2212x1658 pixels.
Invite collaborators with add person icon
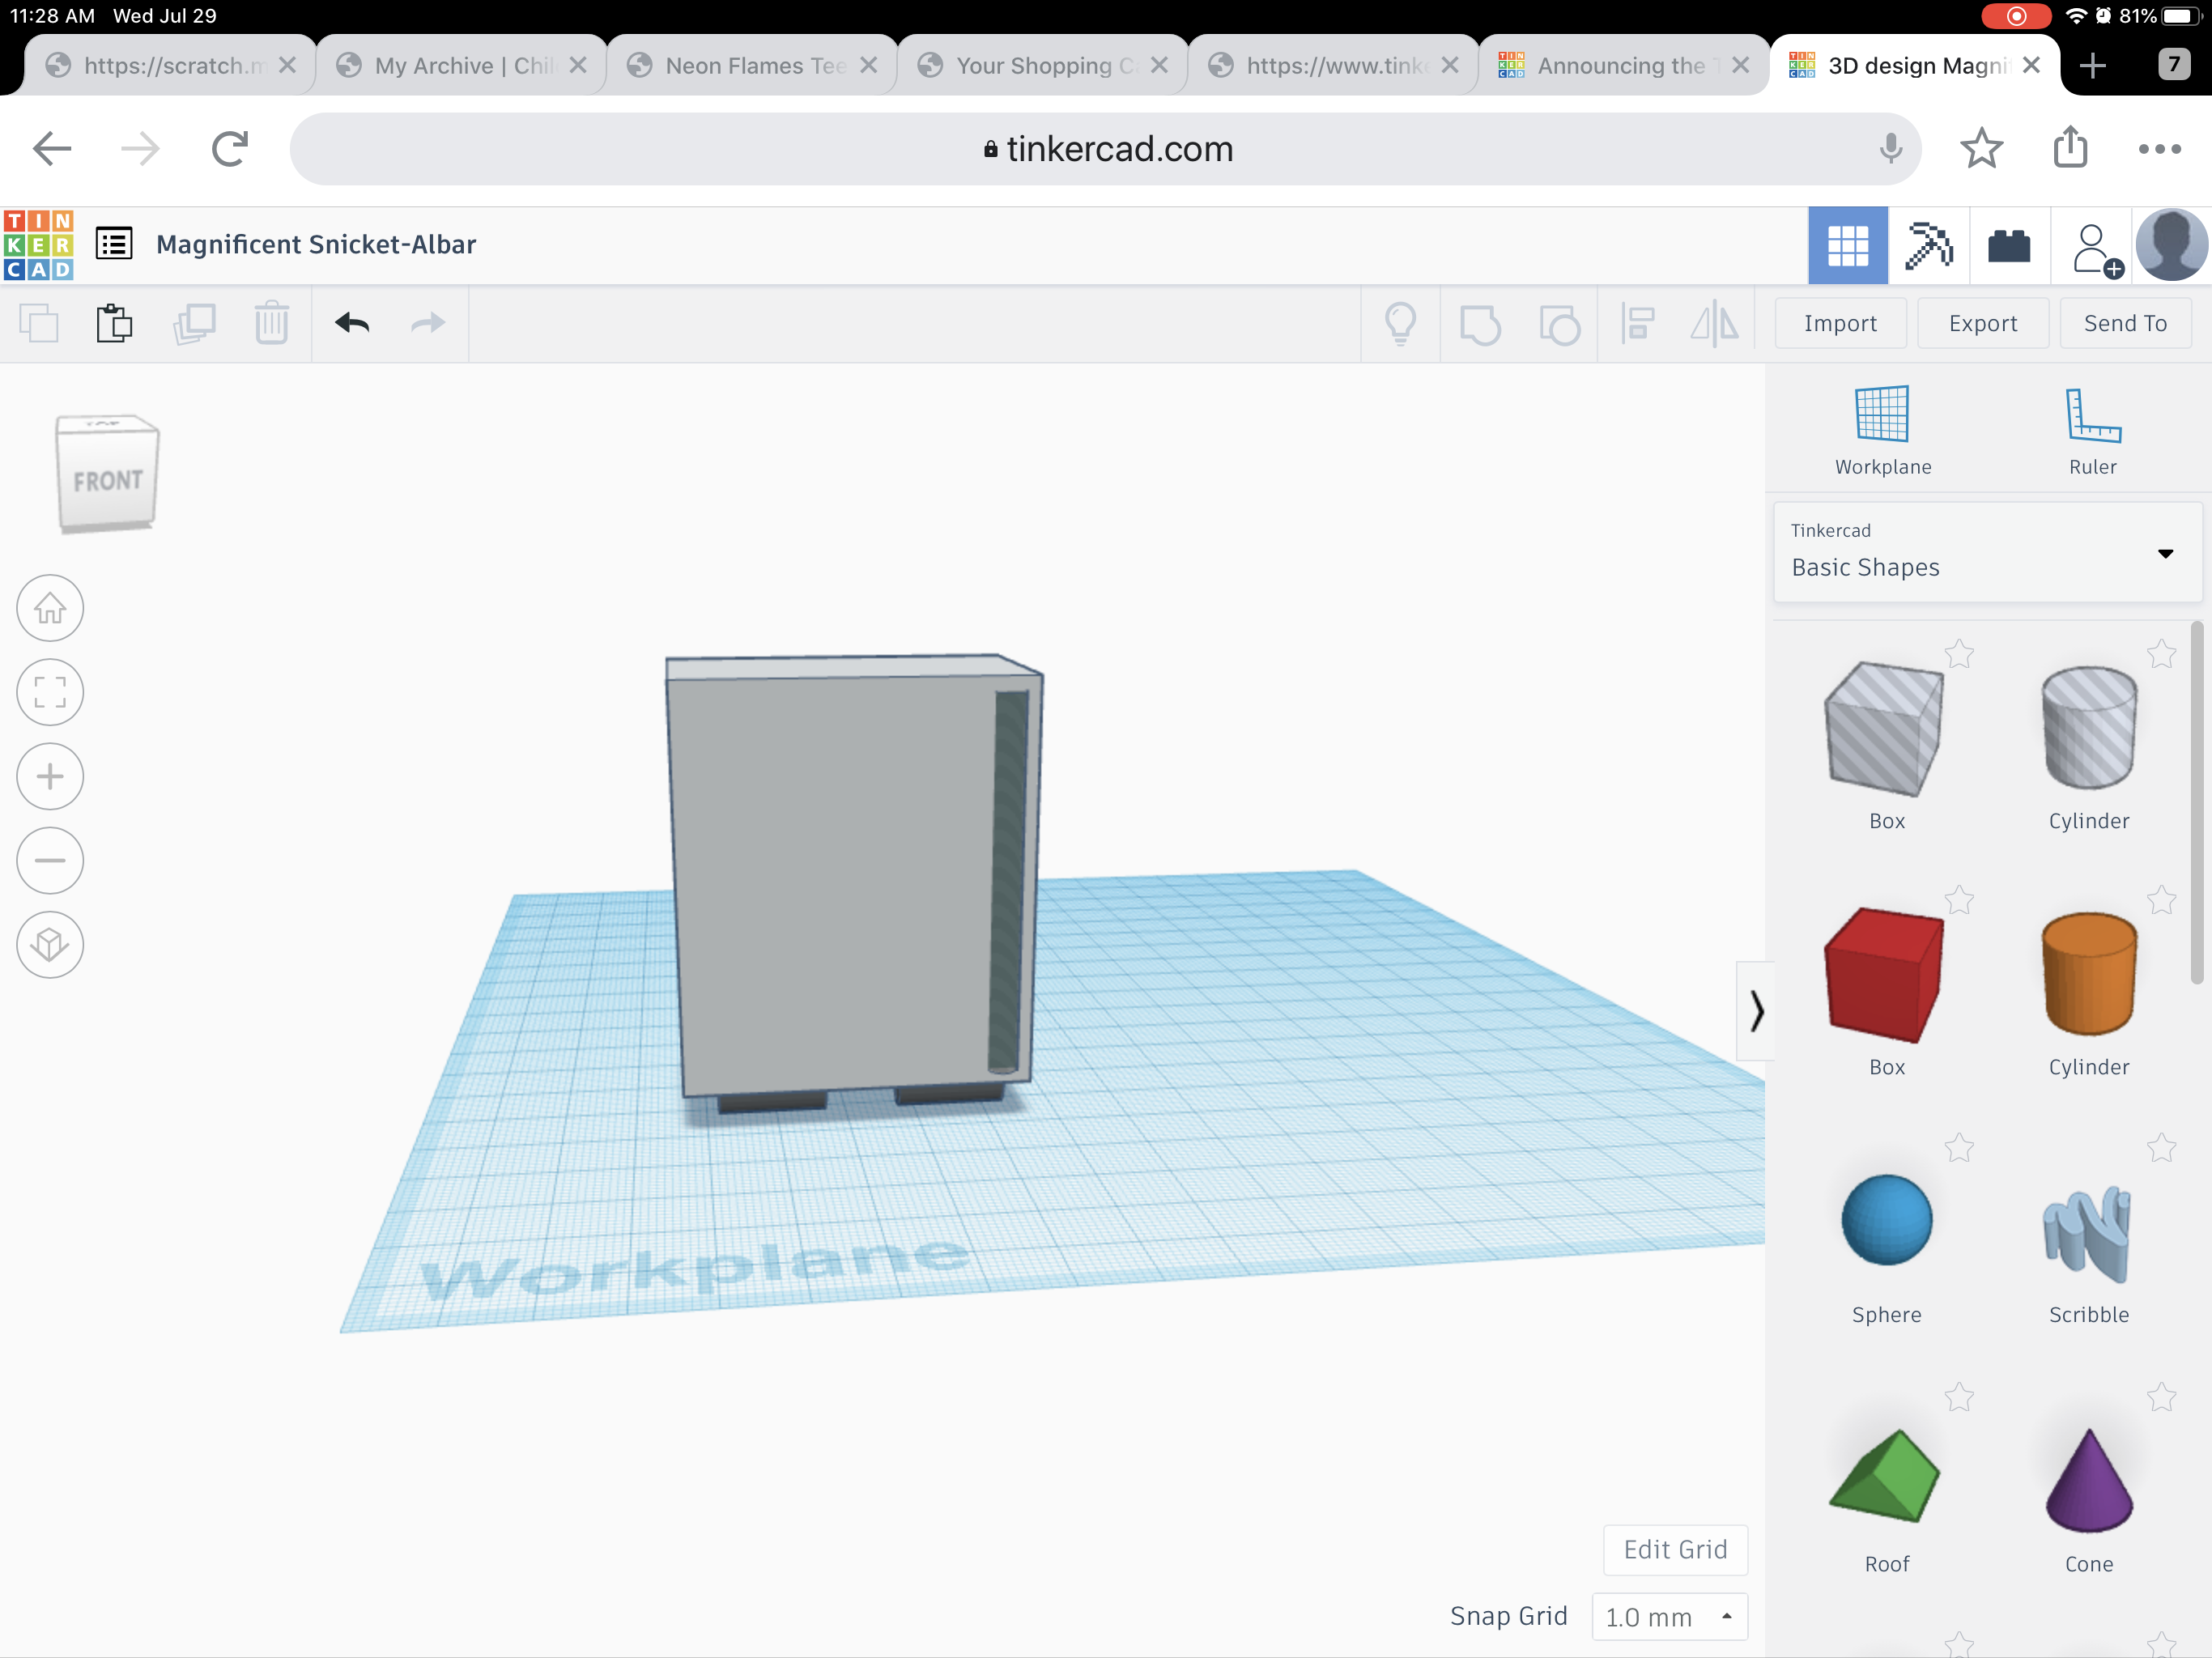(x=2095, y=249)
